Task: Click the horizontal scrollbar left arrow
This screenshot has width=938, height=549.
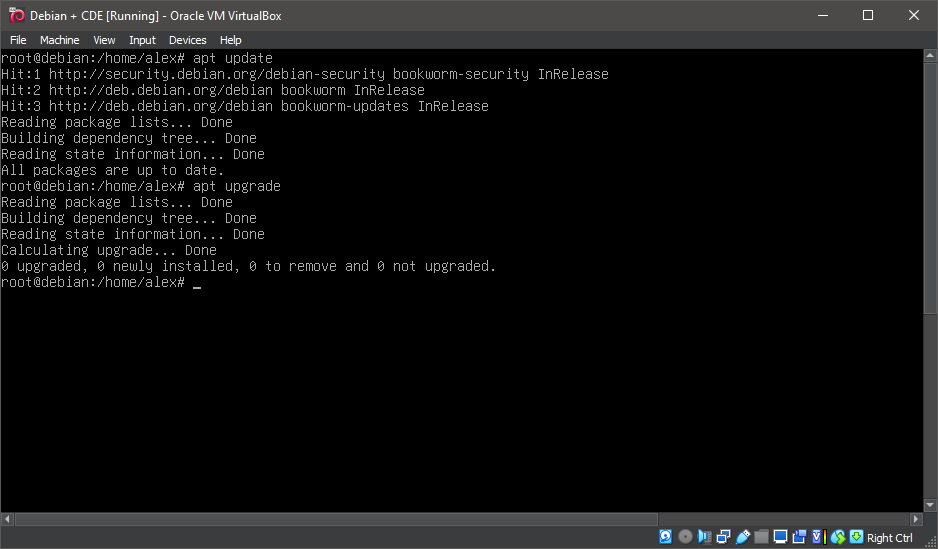Action: (8, 520)
